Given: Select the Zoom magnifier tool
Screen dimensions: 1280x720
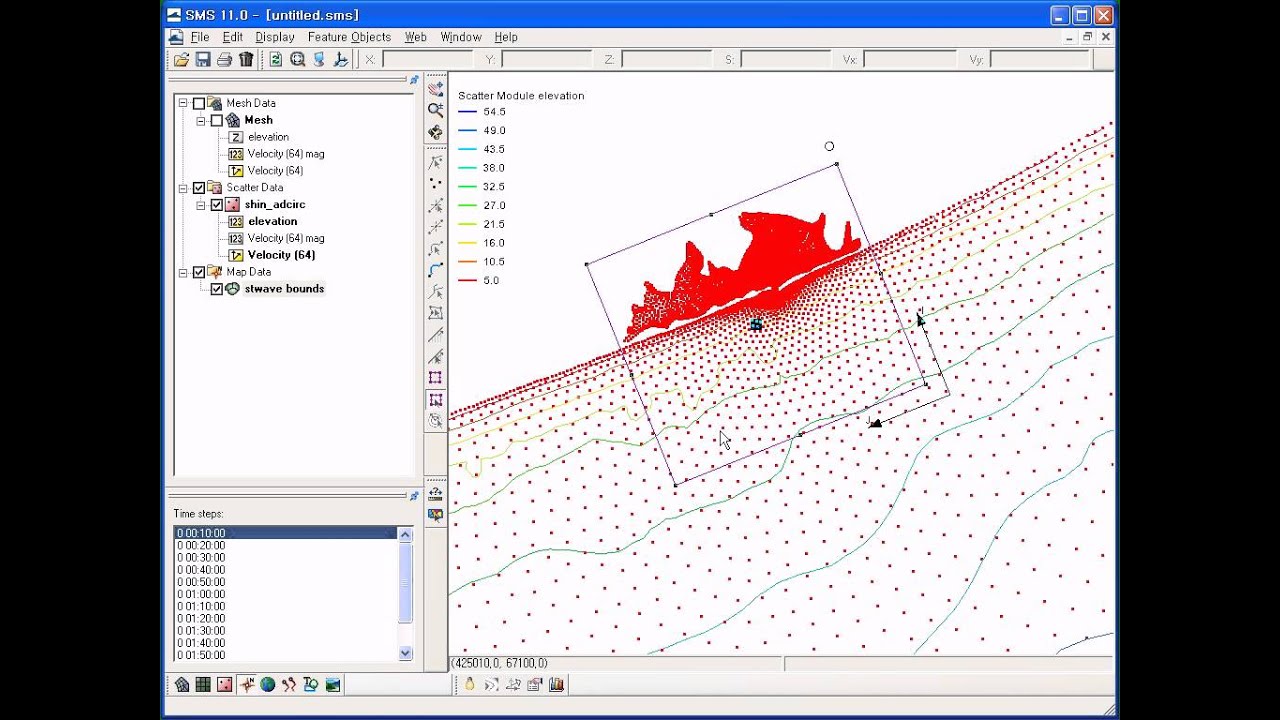Looking at the screenshot, I should [436, 111].
